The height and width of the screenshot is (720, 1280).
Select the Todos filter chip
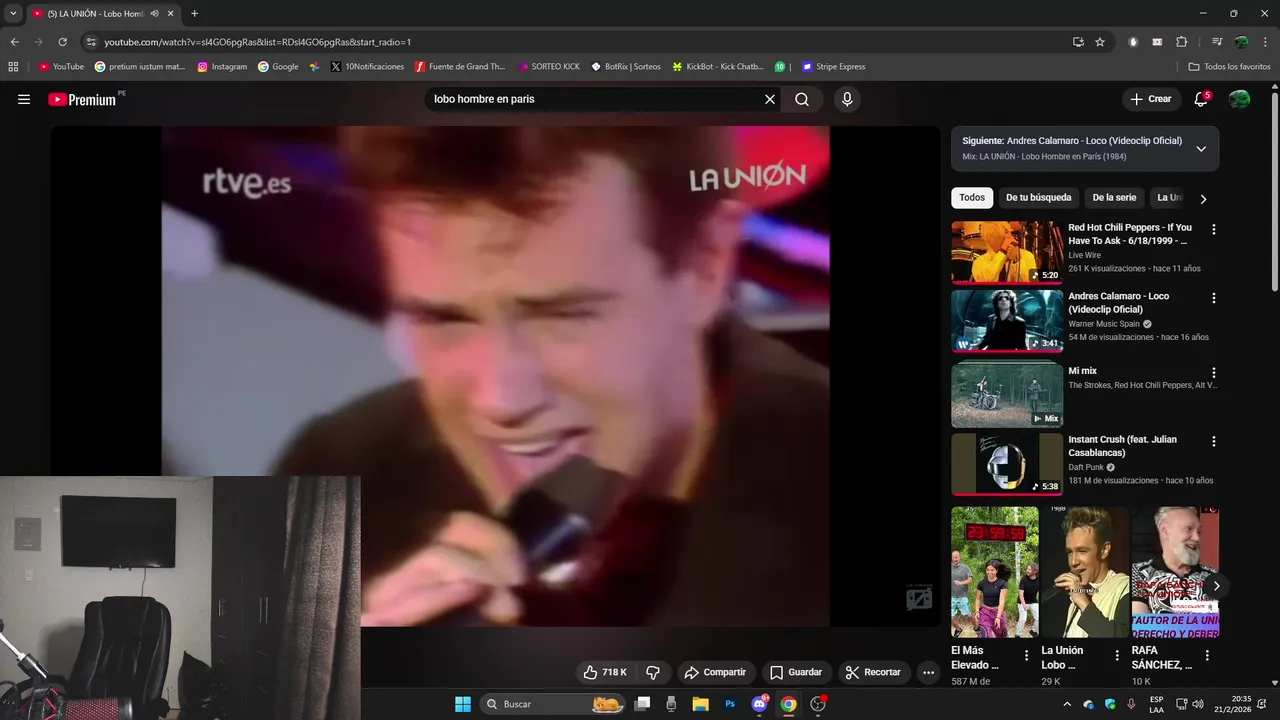(x=972, y=198)
